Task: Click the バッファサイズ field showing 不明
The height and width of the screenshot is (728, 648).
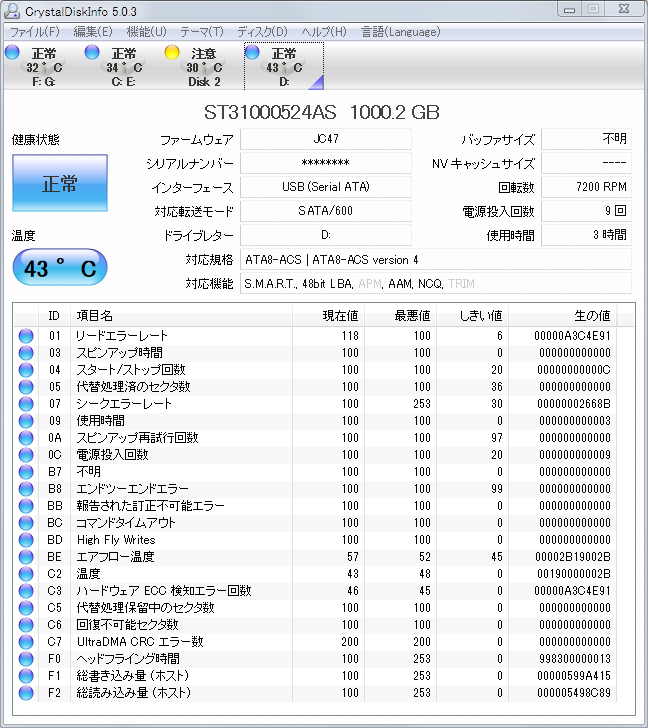Action: 586,139
